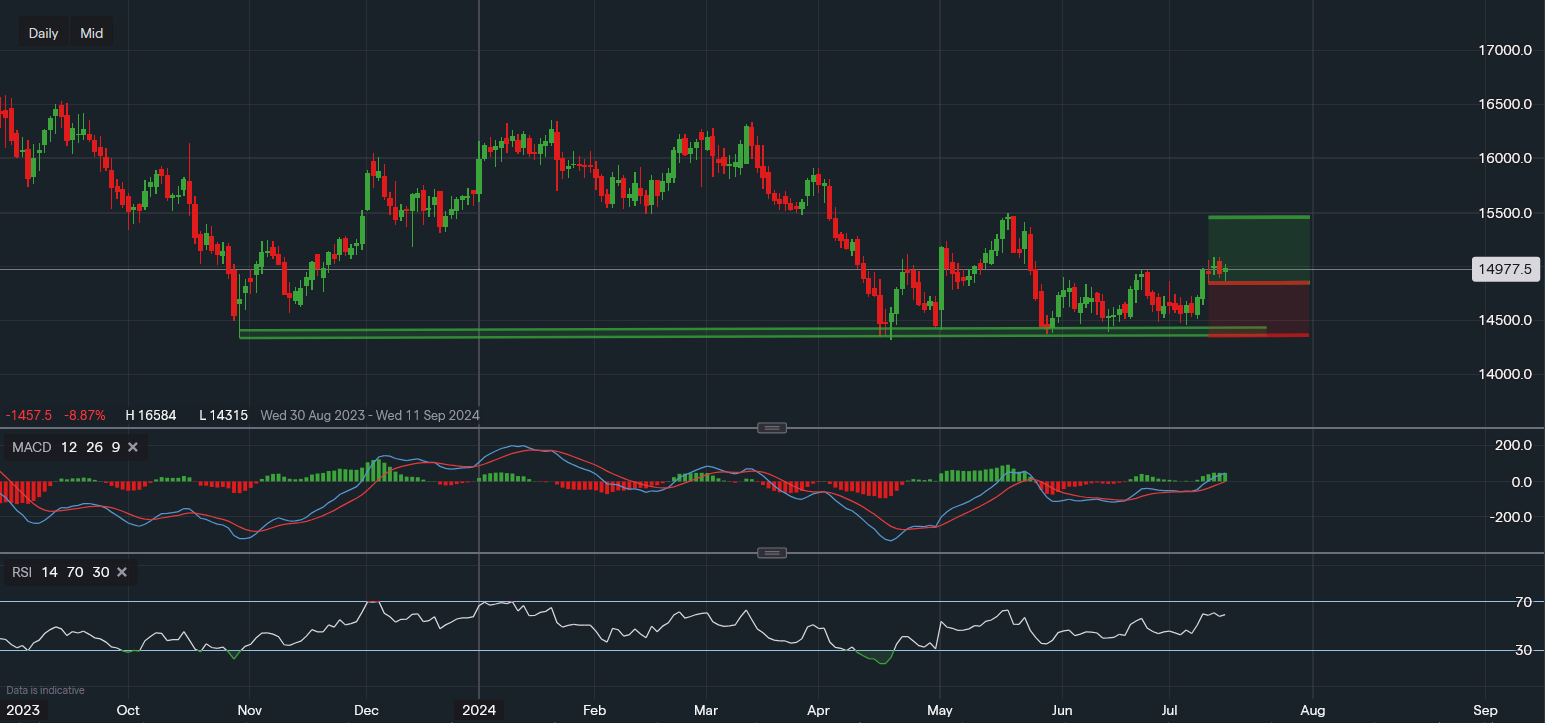Open the Daily timeframe selector
The image size is (1545, 723).
(43, 33)
